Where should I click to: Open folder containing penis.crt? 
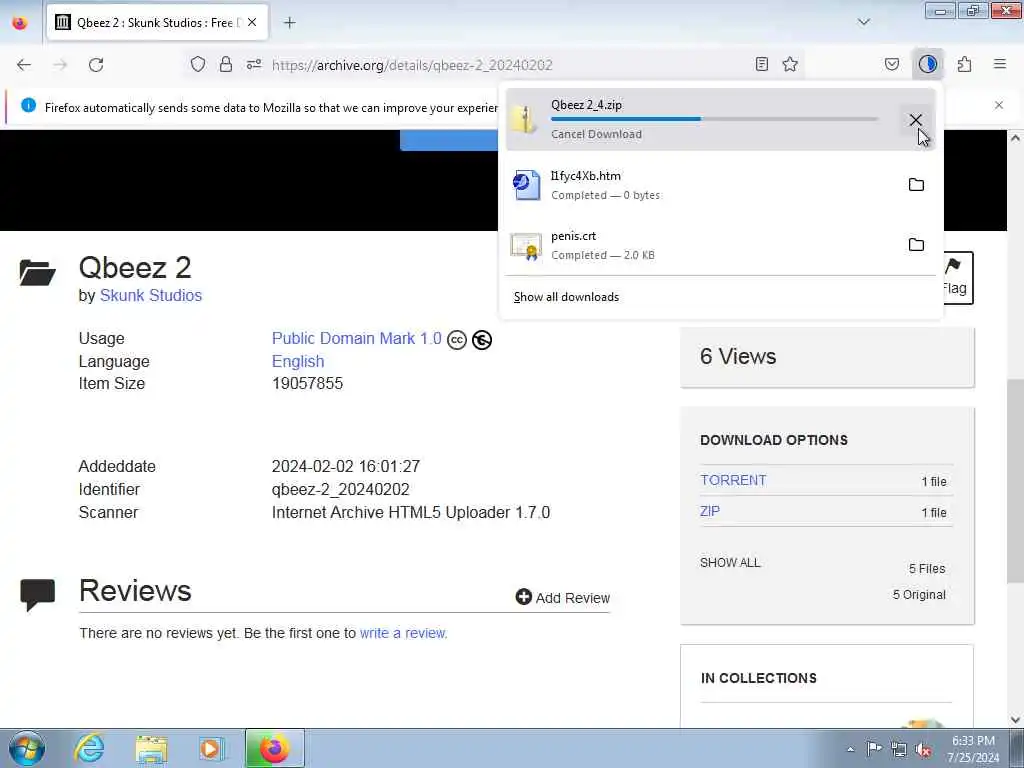pos(916,245)
